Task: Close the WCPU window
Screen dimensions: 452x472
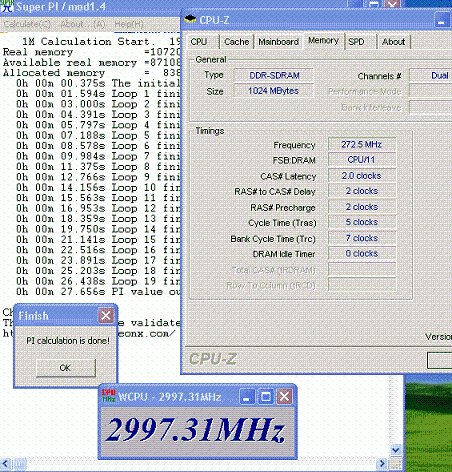Action: 284,397
